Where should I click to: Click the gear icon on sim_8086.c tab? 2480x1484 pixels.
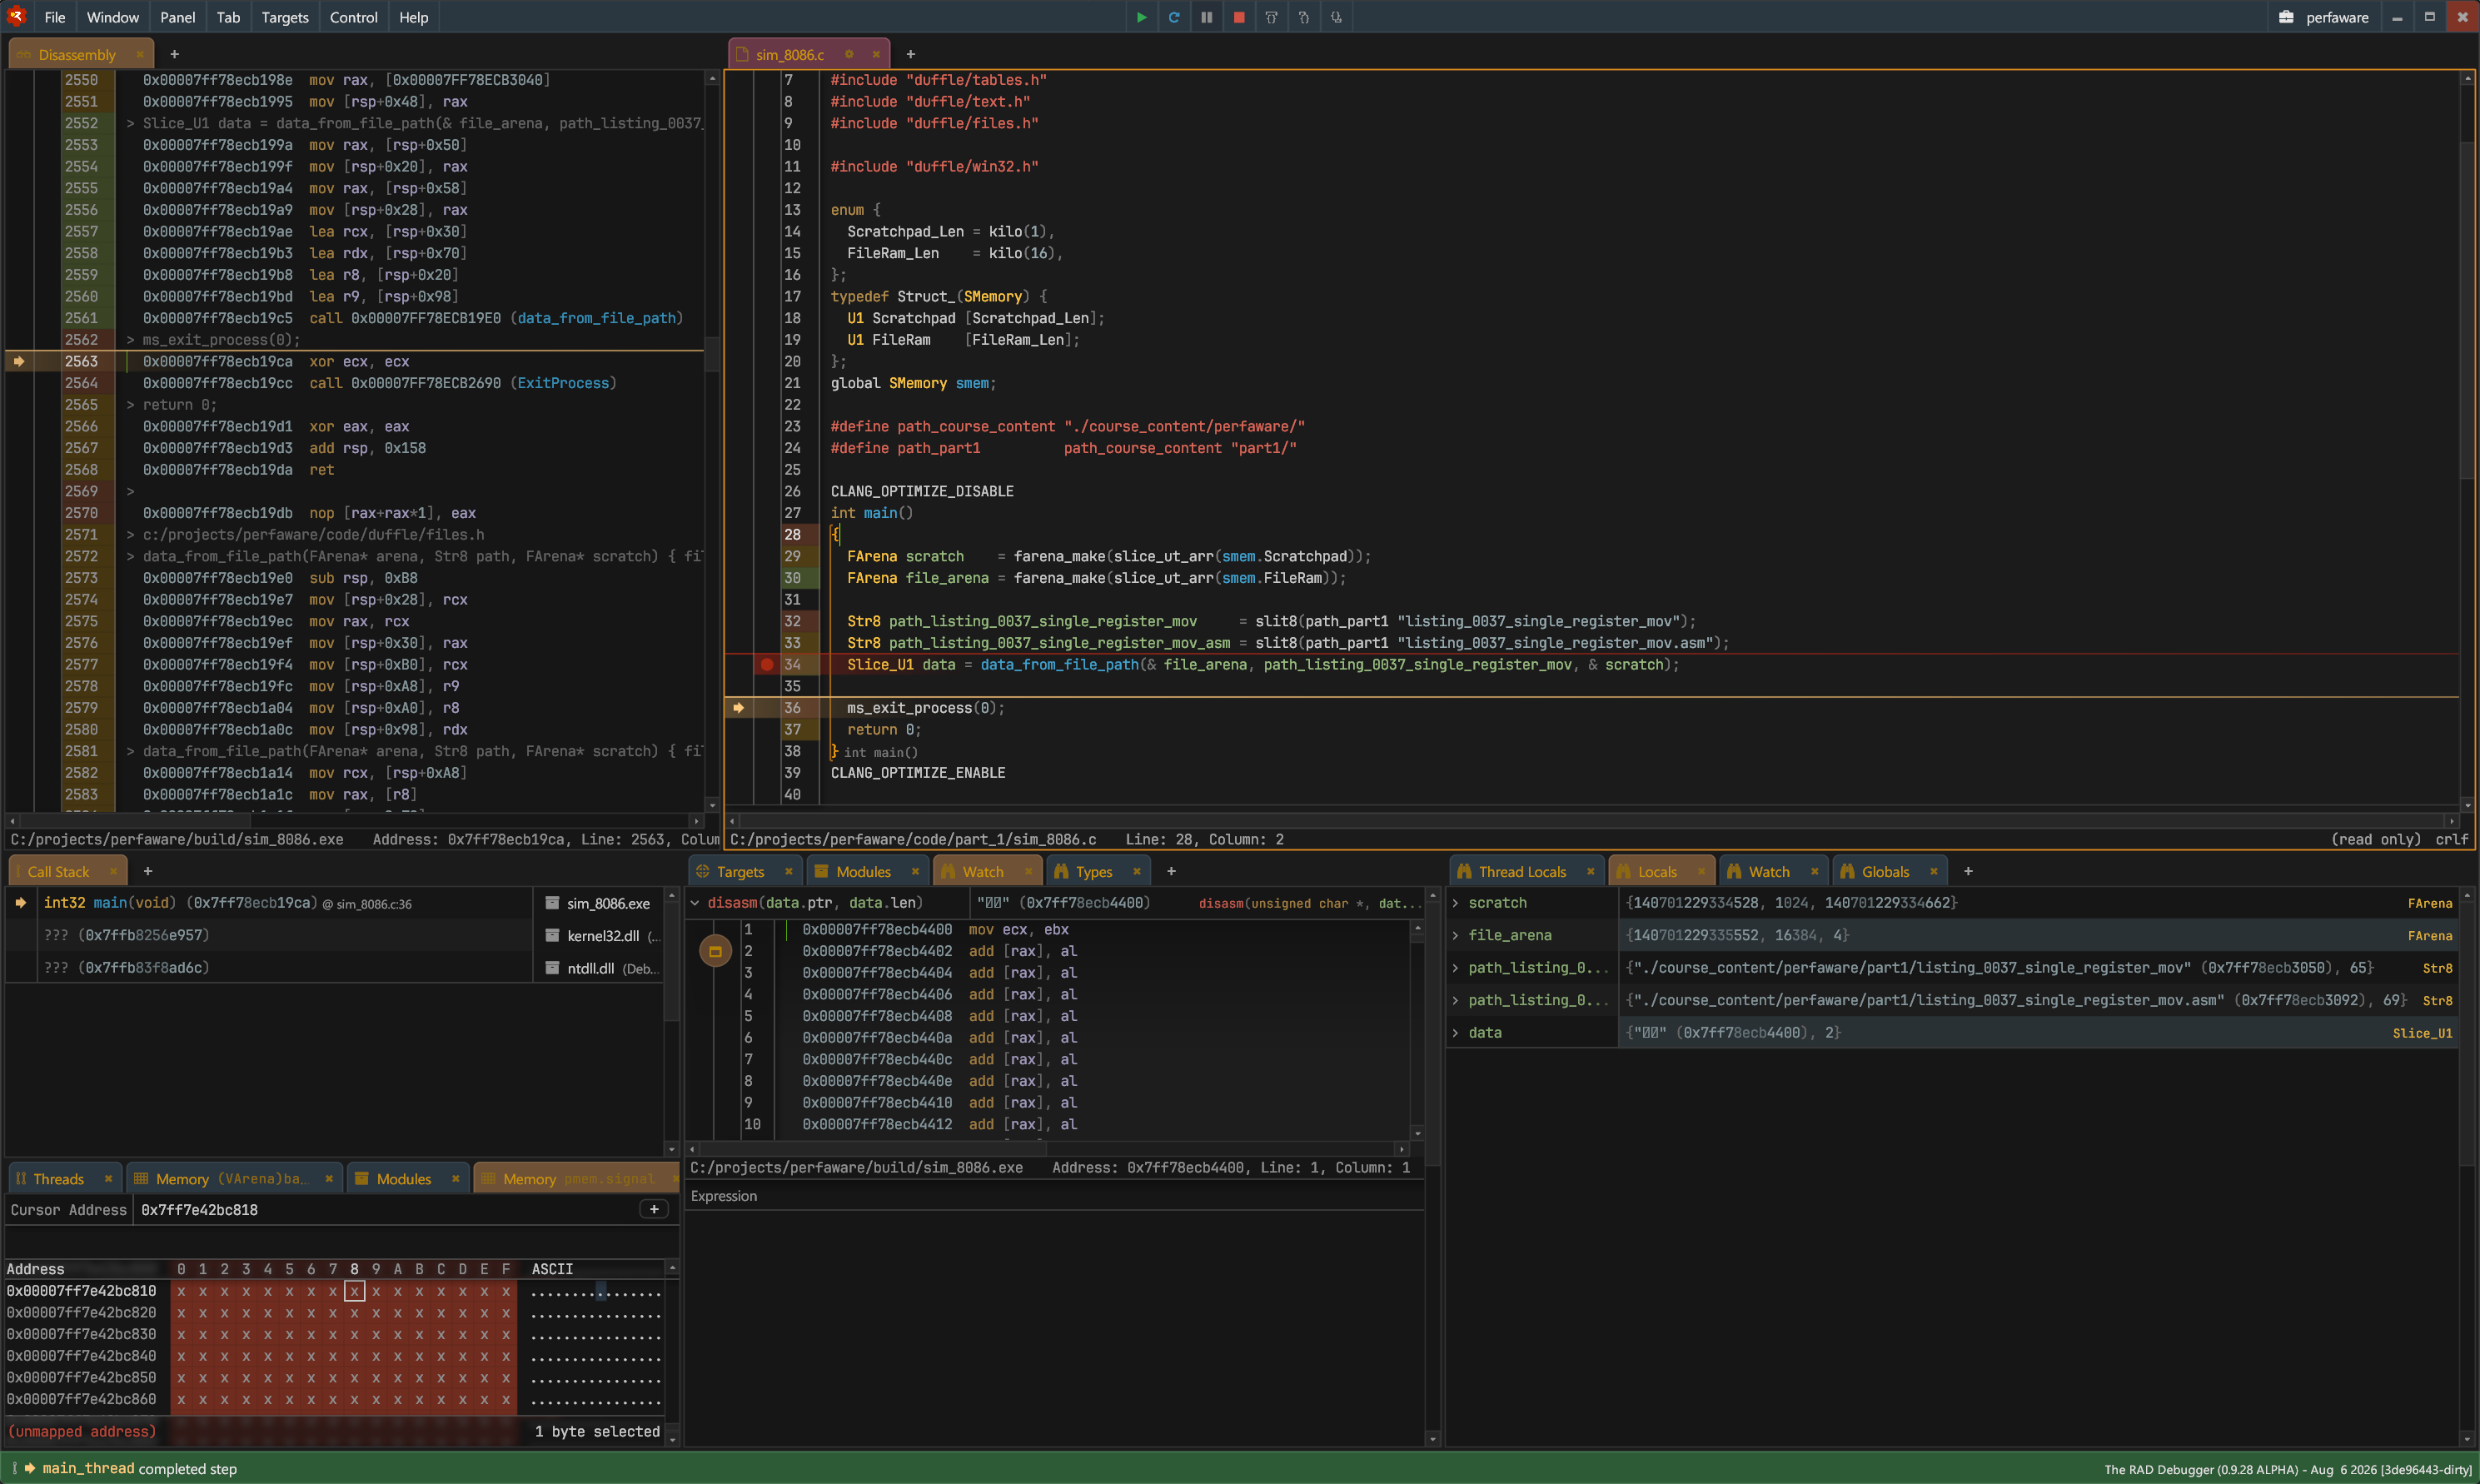[849, 54]
